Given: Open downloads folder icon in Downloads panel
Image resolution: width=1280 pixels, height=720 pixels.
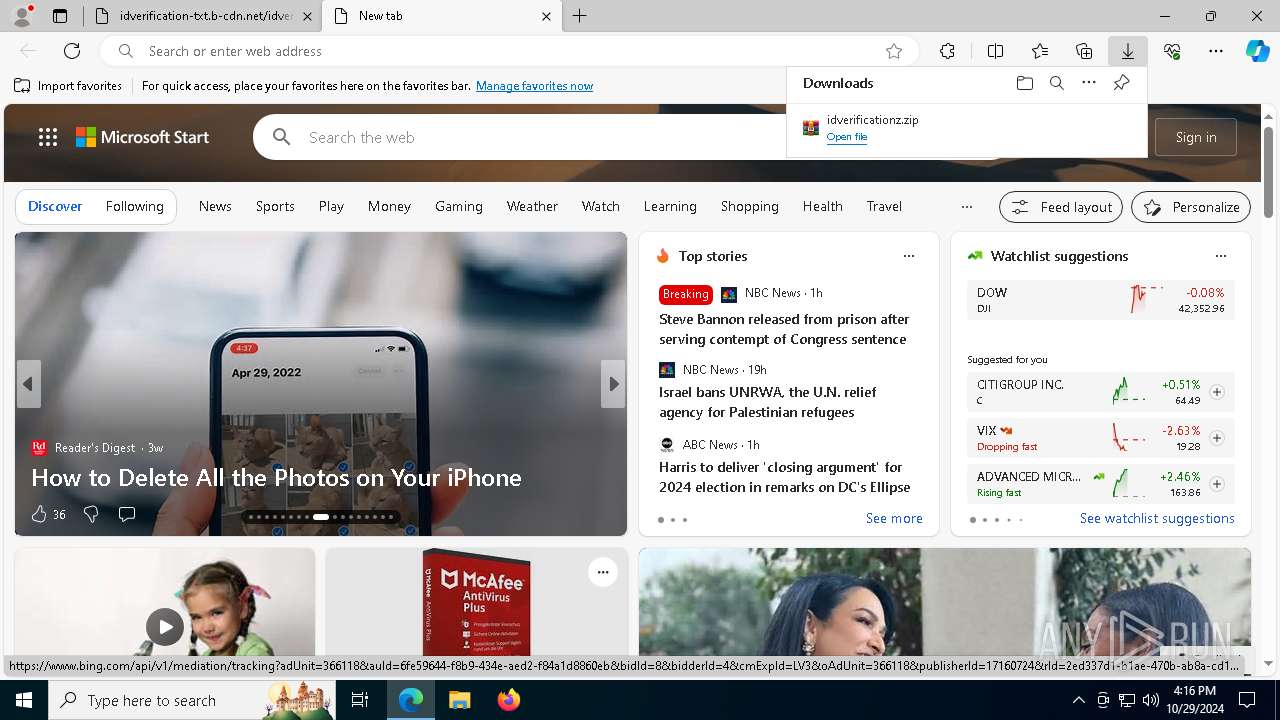Looking at the screenshot, I should (x=1024, y=83).
